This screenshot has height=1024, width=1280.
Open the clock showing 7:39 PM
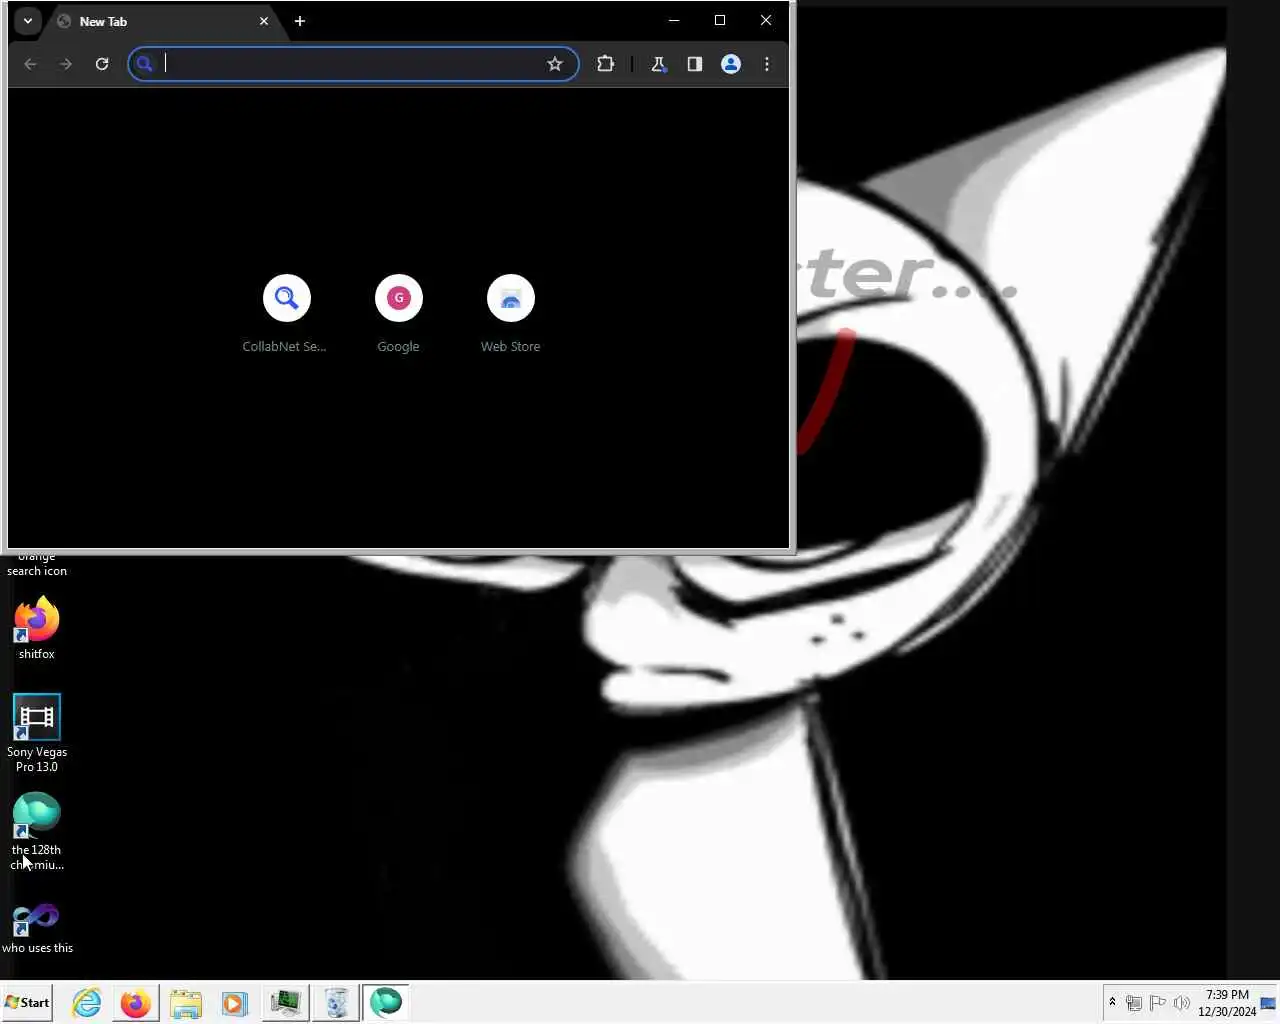pyautogui.click(x=1227, y=1003)
